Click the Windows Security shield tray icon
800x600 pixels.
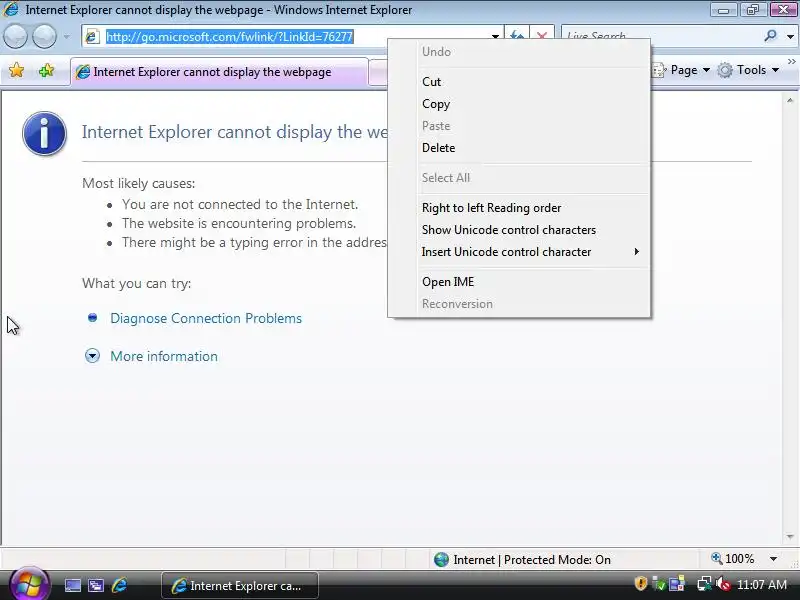641,583
